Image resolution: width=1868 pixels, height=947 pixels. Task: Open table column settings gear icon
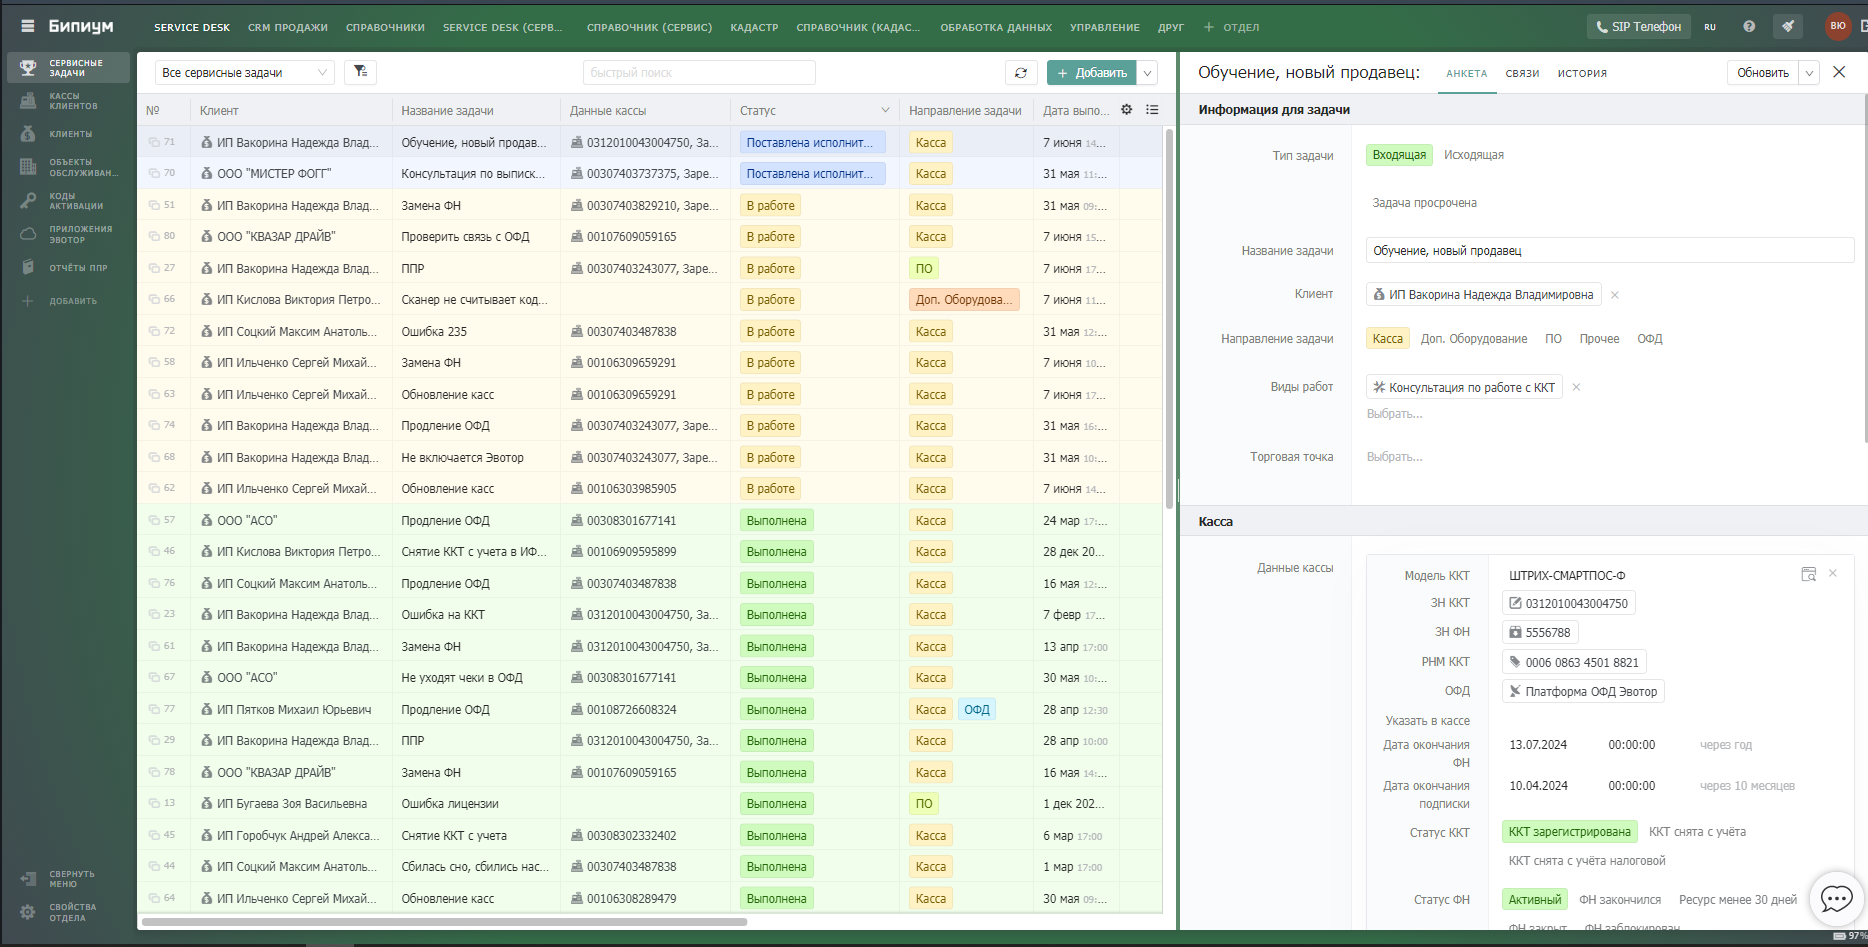[1126, 110]
